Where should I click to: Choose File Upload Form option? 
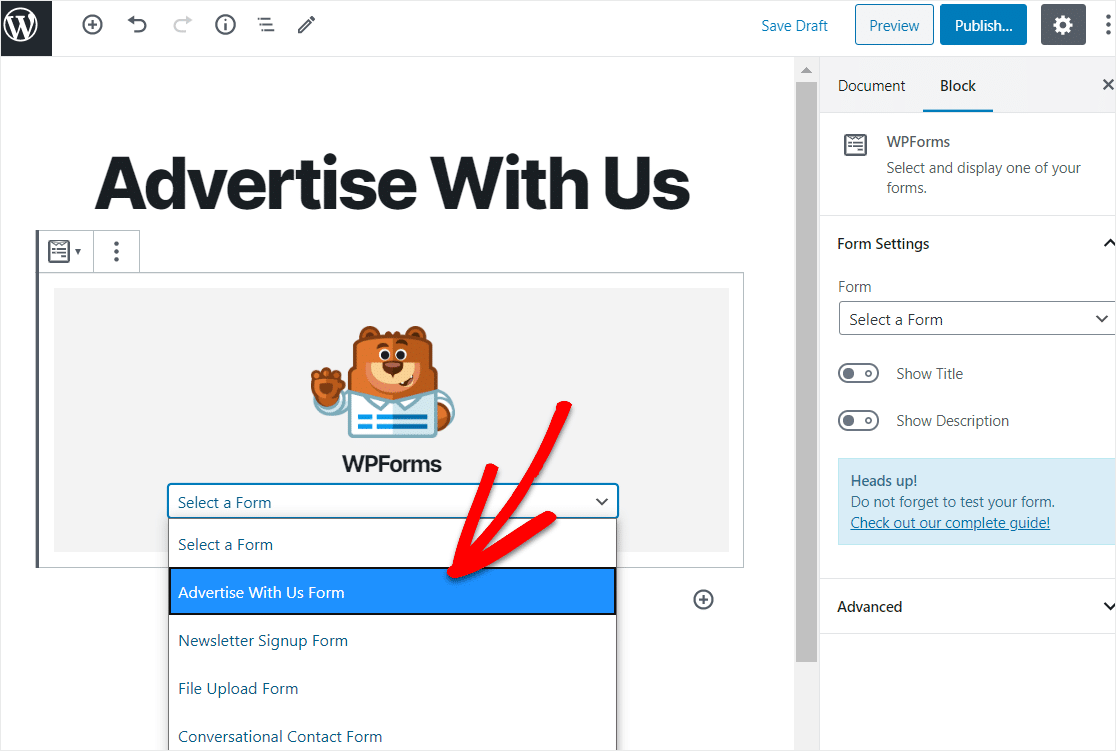point(392,688)
